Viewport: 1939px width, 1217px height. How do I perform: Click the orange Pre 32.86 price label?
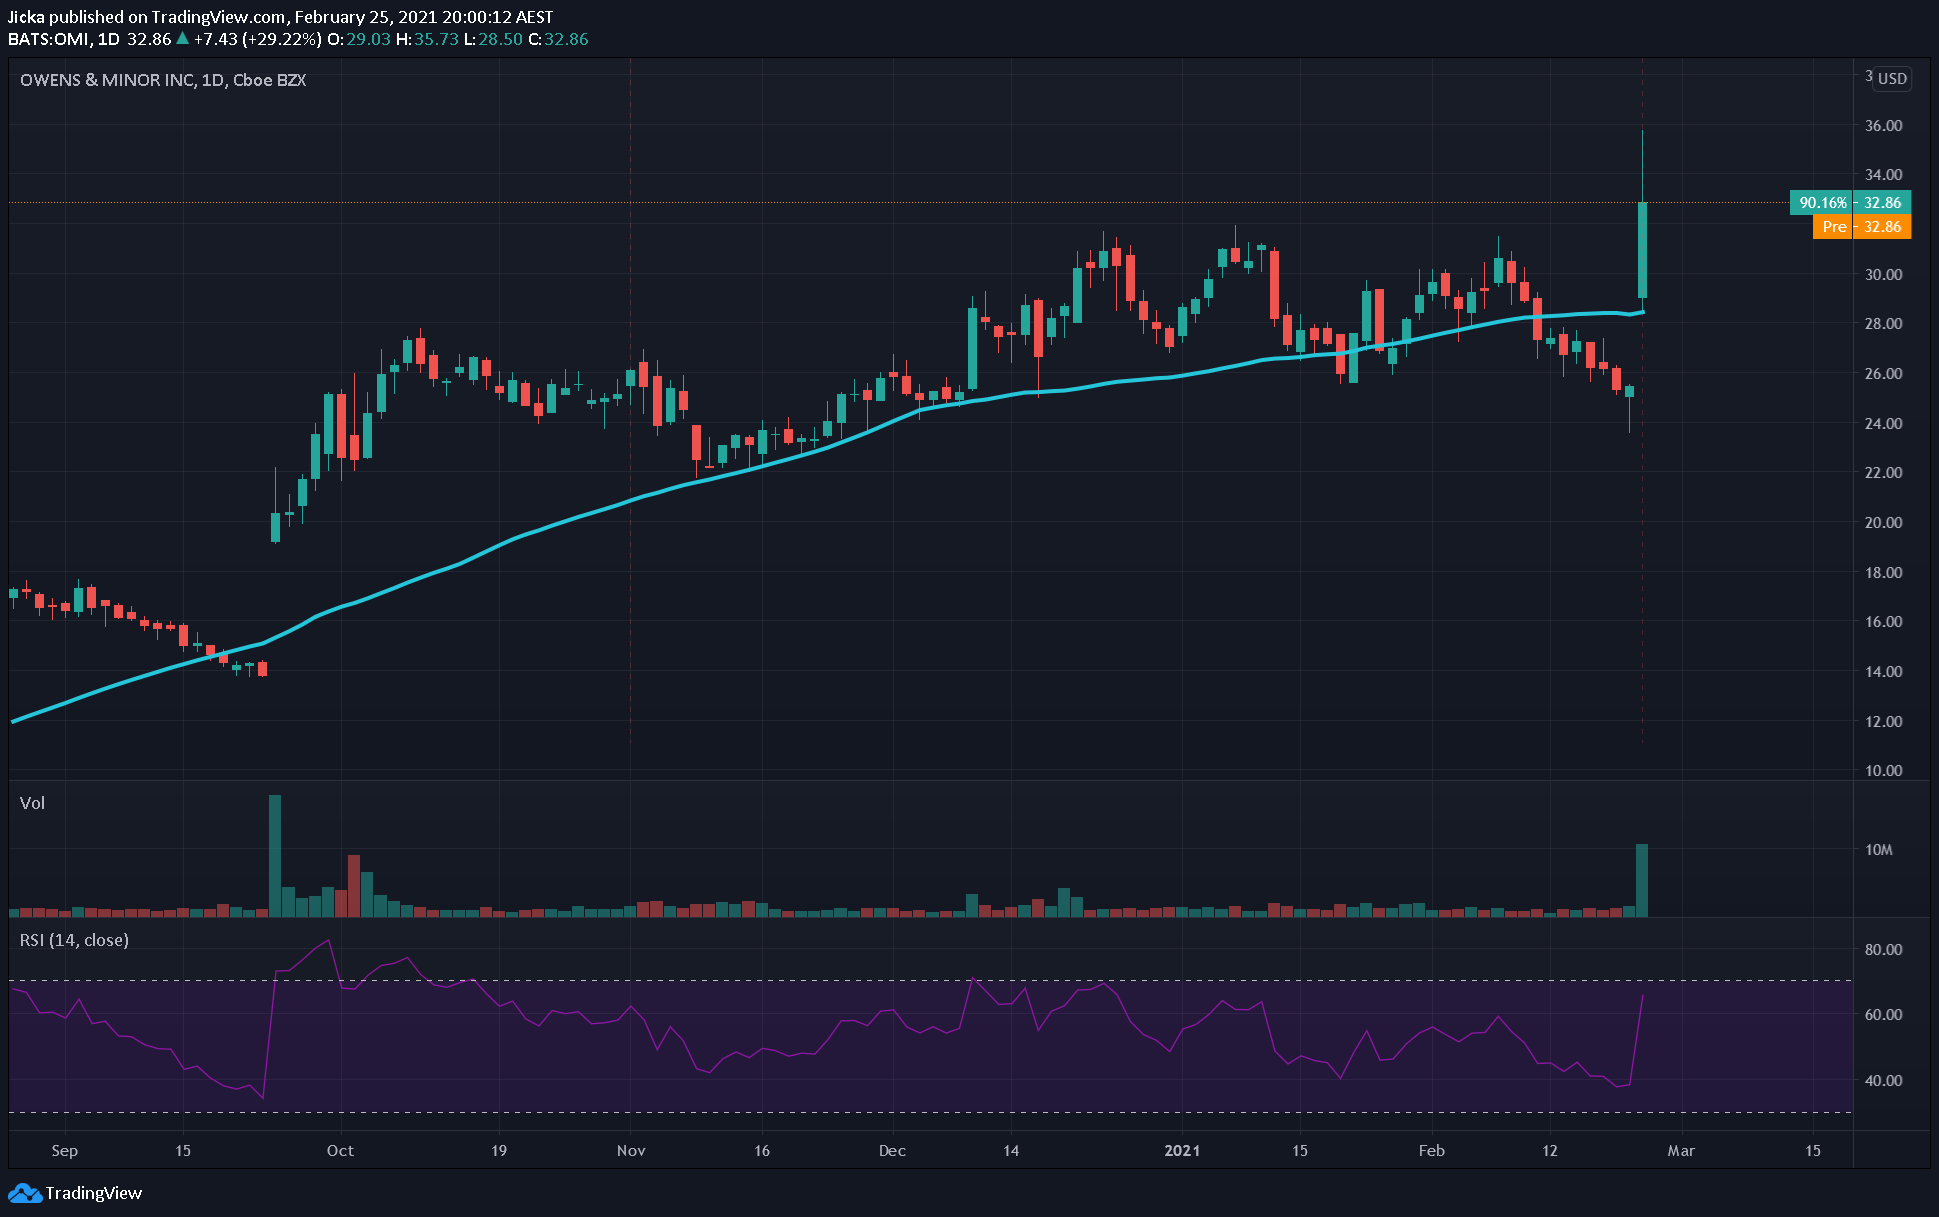click(x=1862, y=227)
